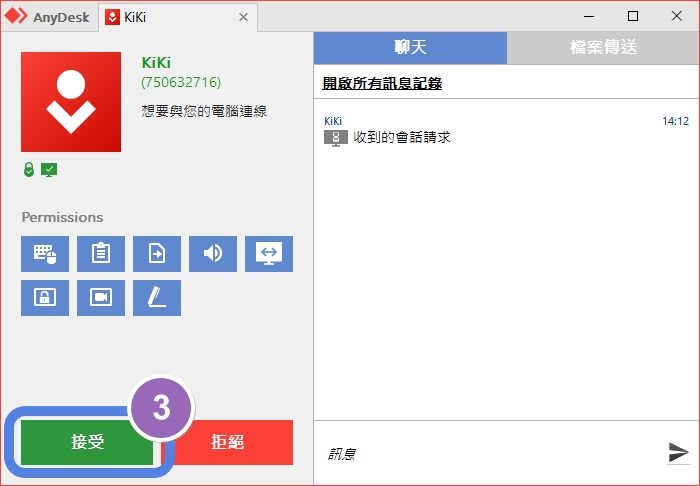Toggle clipboard access permission
This screenshot has height=486, width=700.
coord(101,254)
